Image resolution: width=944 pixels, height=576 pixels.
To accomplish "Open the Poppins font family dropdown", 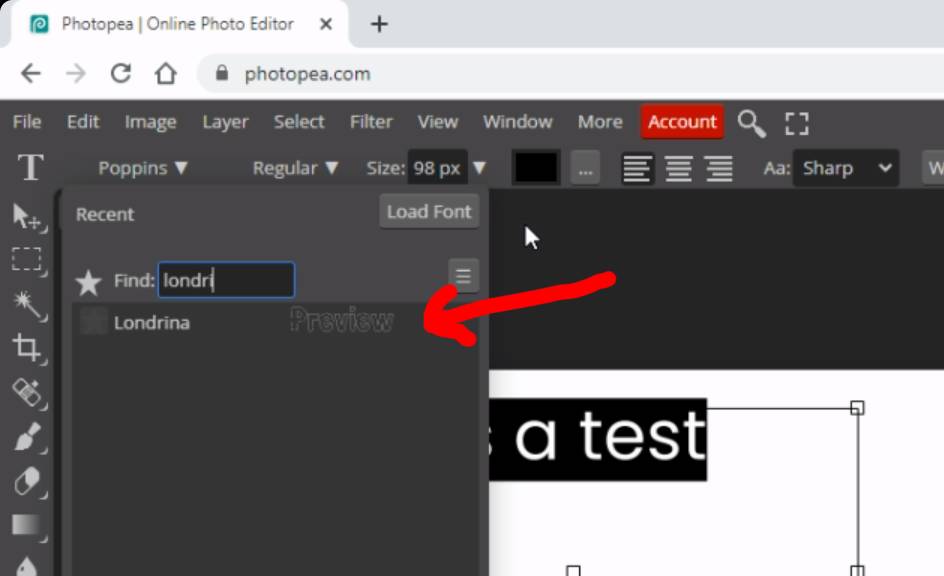I will pyautogui.click(x=142, y=168).
